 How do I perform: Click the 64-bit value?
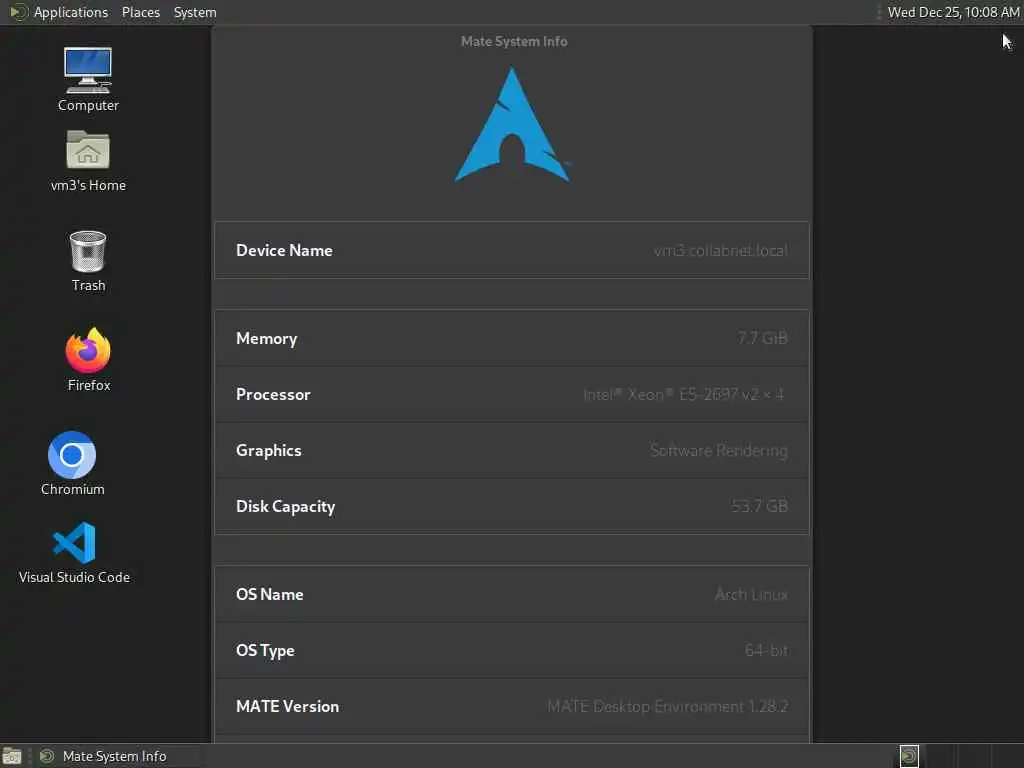tap(767, 650)
